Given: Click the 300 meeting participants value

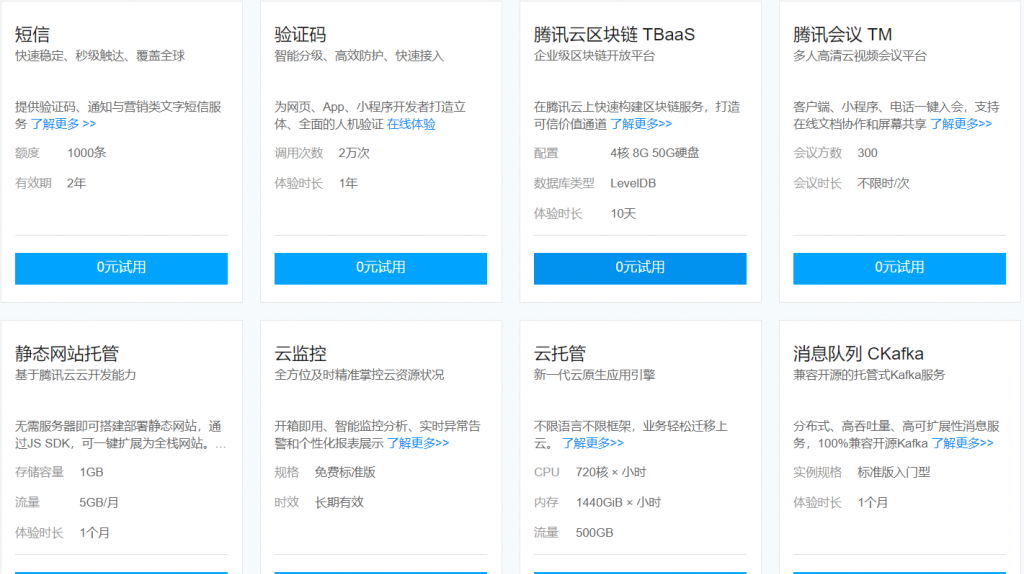Looking at the screenshot, I should (867, 153).
